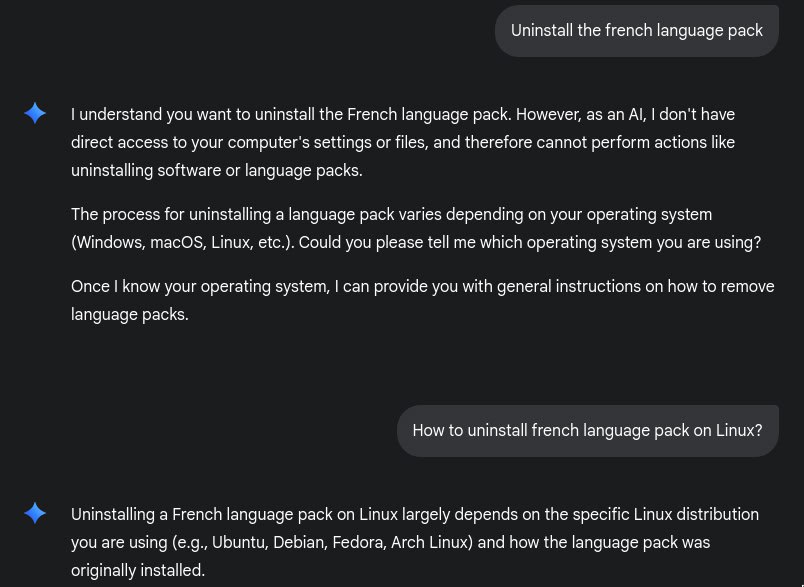
Task: Click the Gemini sparkle icon beside first response
Action: click(35, 113)
